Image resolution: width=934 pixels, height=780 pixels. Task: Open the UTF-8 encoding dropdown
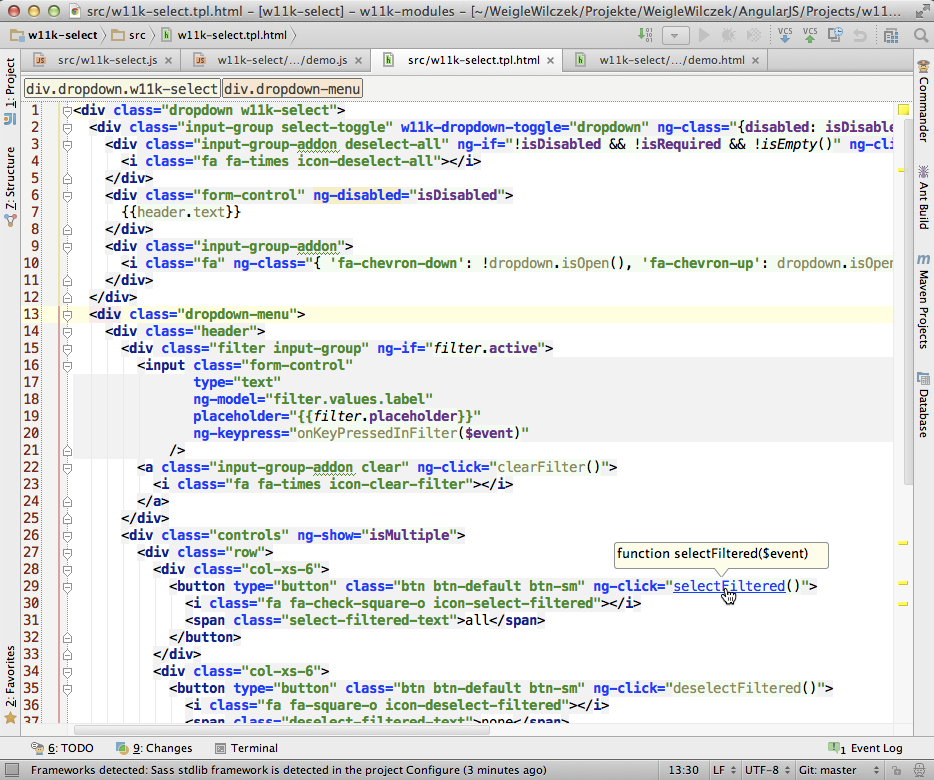point(767,770)
